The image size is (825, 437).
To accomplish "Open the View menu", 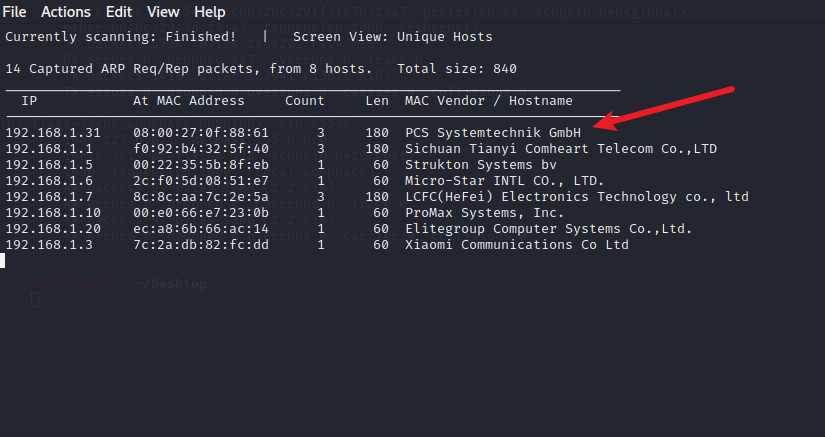I will [x=163, y=12].
